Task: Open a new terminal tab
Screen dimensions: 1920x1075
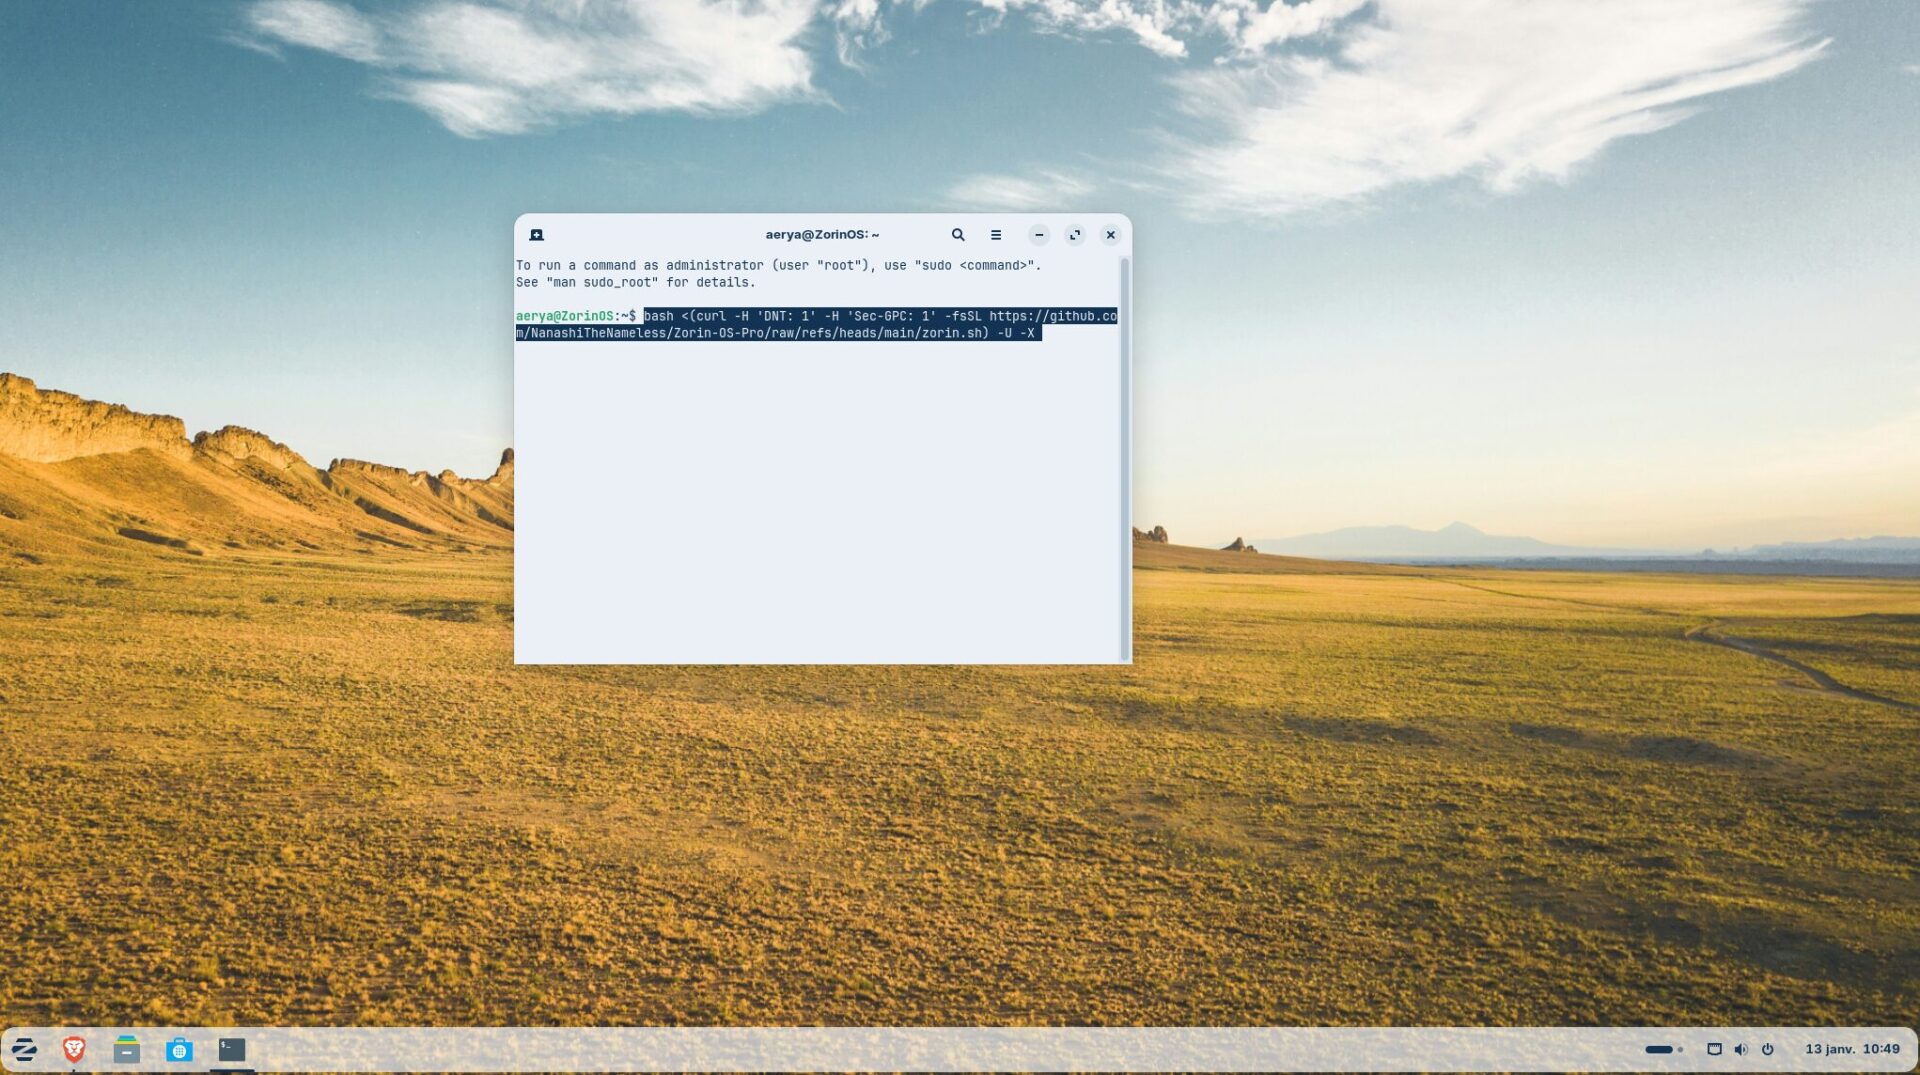Action: click(x=536, y=235)
